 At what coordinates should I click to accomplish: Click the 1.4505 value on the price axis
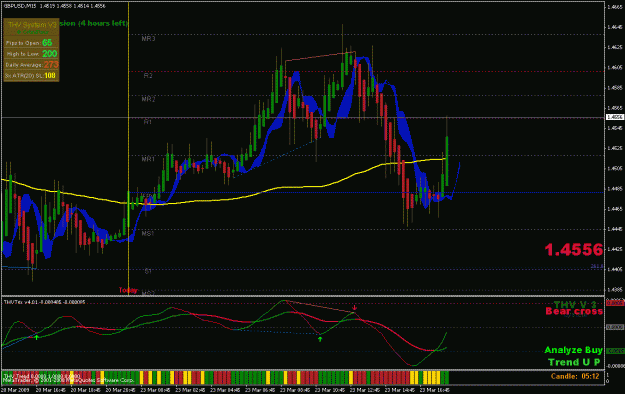point(614,168)
